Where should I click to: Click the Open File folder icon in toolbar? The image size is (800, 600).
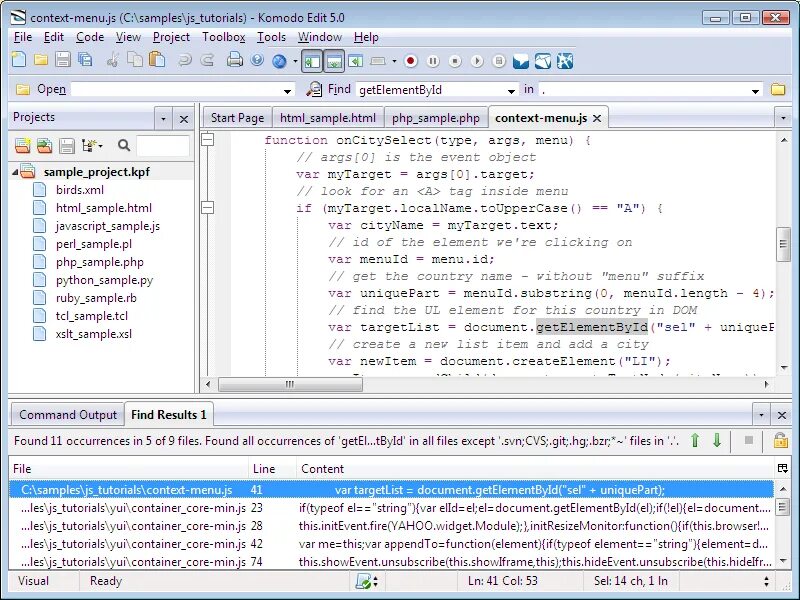point(41,60)
